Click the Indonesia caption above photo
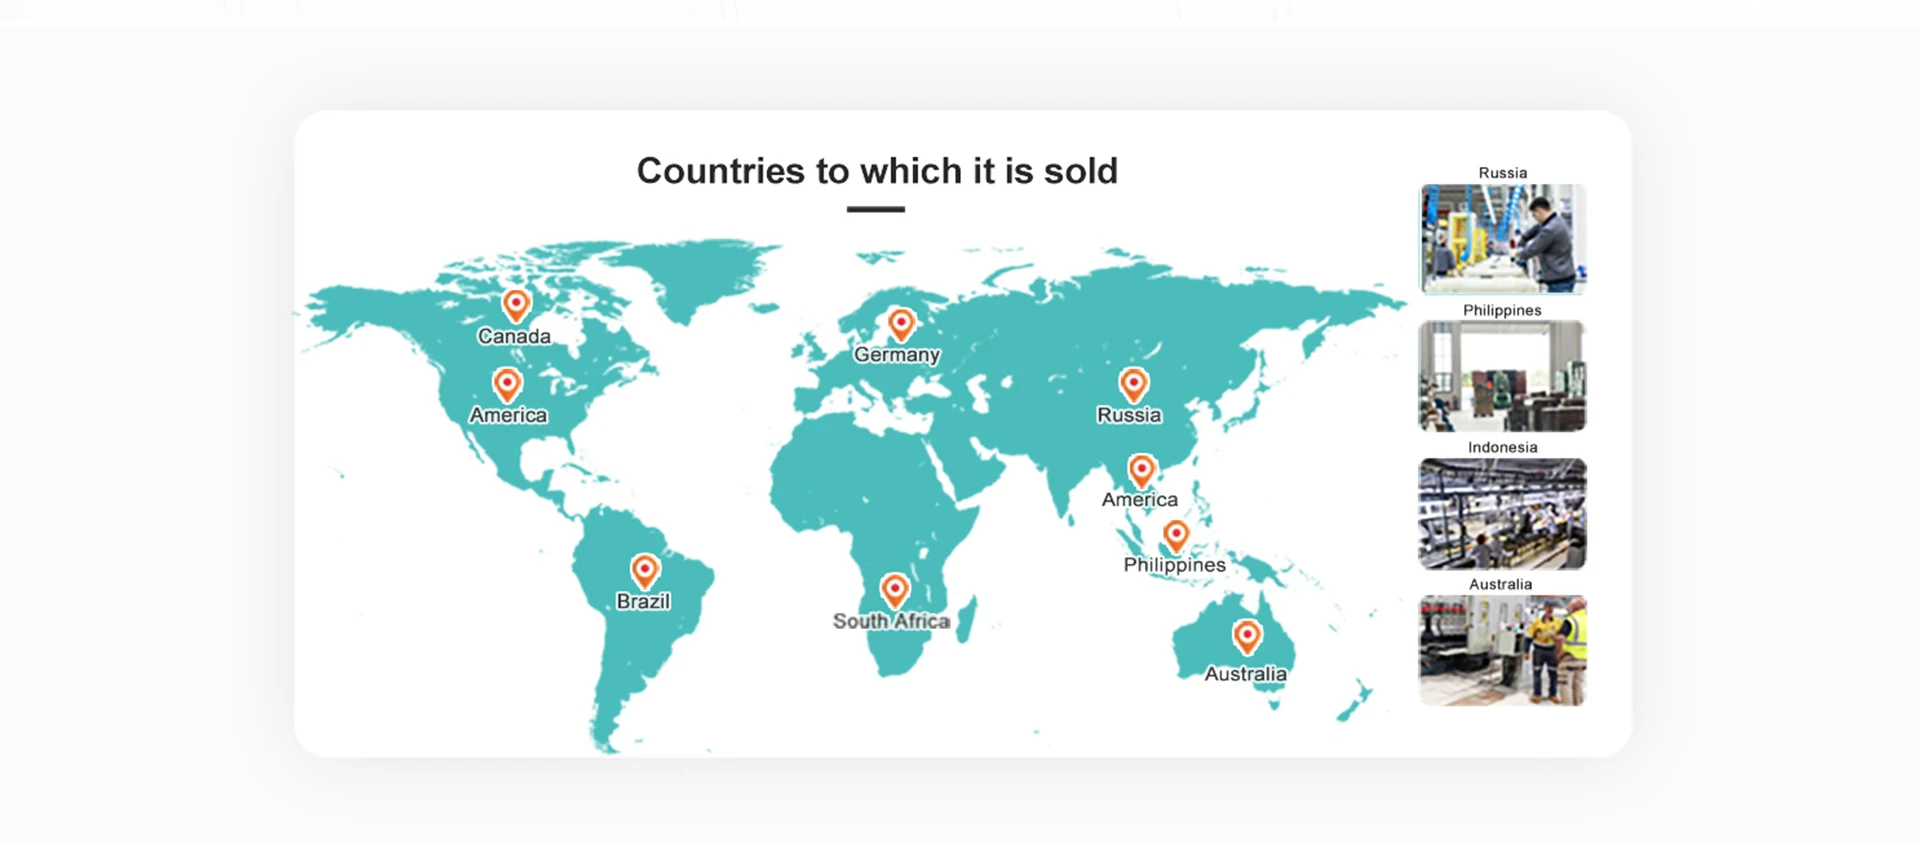 (x=1502, y=447)
